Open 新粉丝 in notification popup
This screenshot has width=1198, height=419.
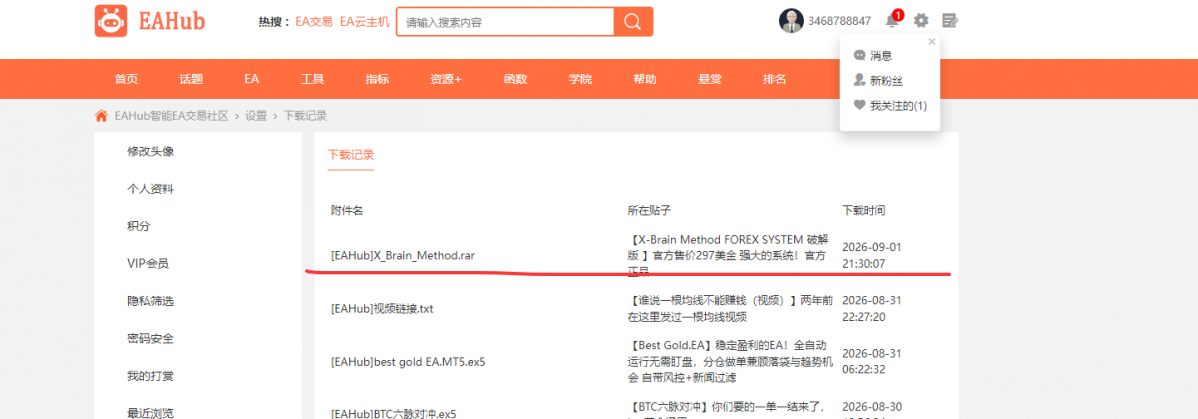[886, 81]
